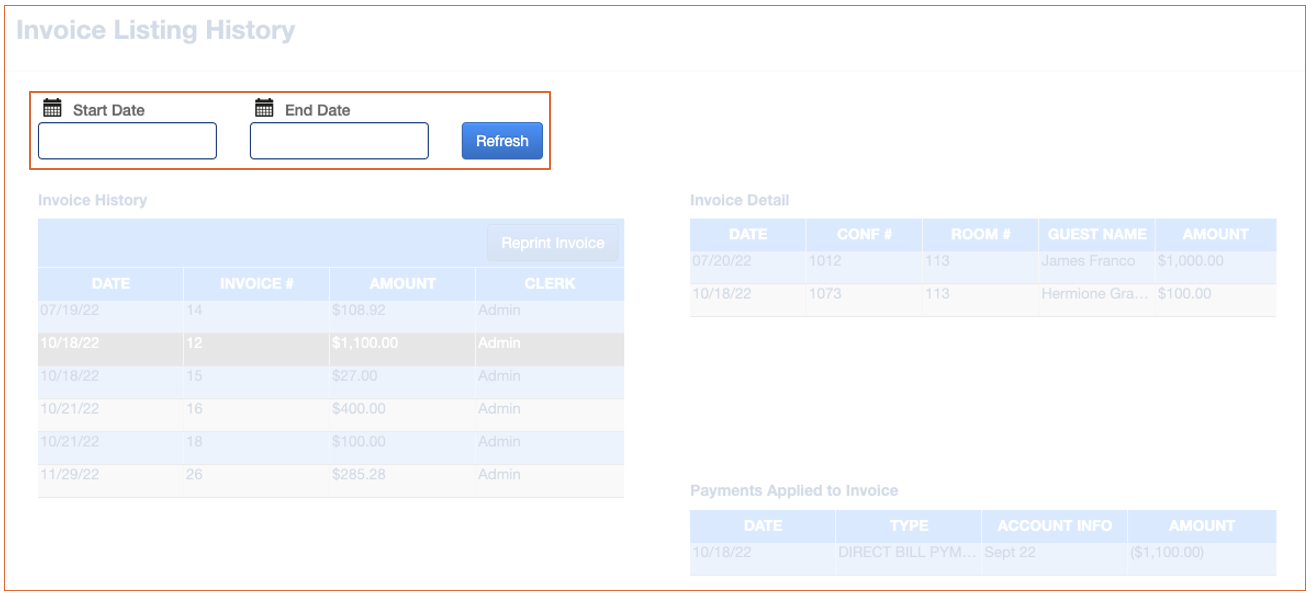Select the Hermione Gra… guest detail row
Viewport: 1311px width, 594px height.
982,295
